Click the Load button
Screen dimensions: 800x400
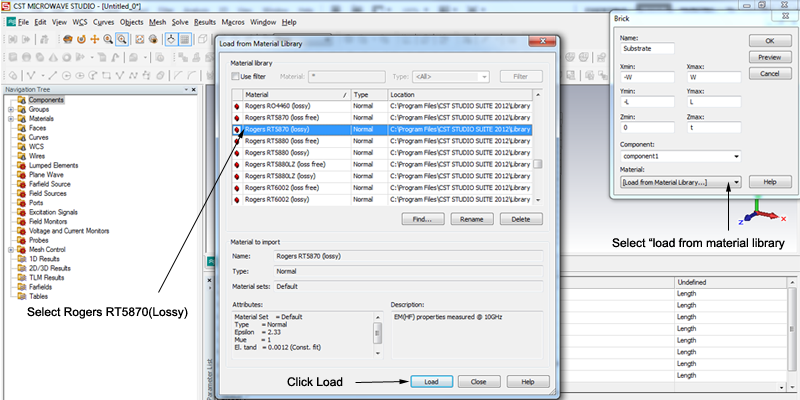click(x=431, y=382)
